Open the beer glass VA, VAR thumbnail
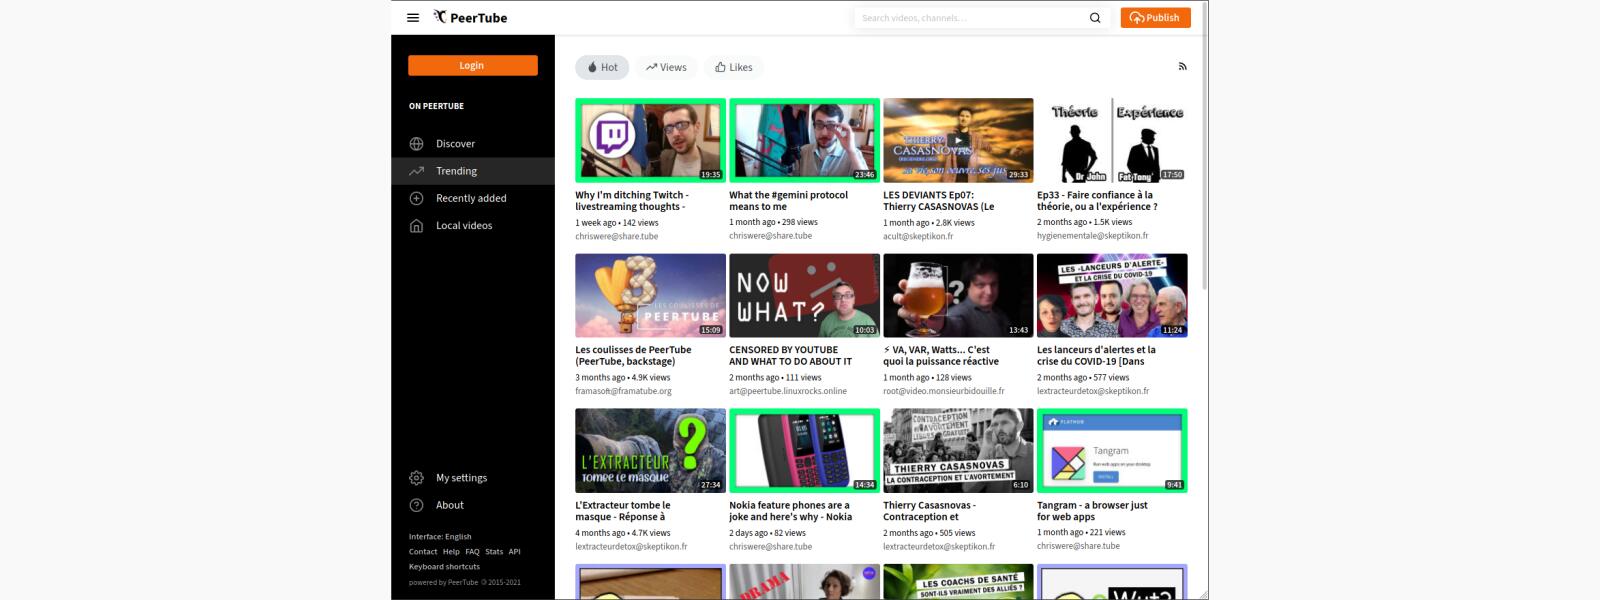Image resolution: width=1600 pixels, height=600 pixels. point(958,295)
